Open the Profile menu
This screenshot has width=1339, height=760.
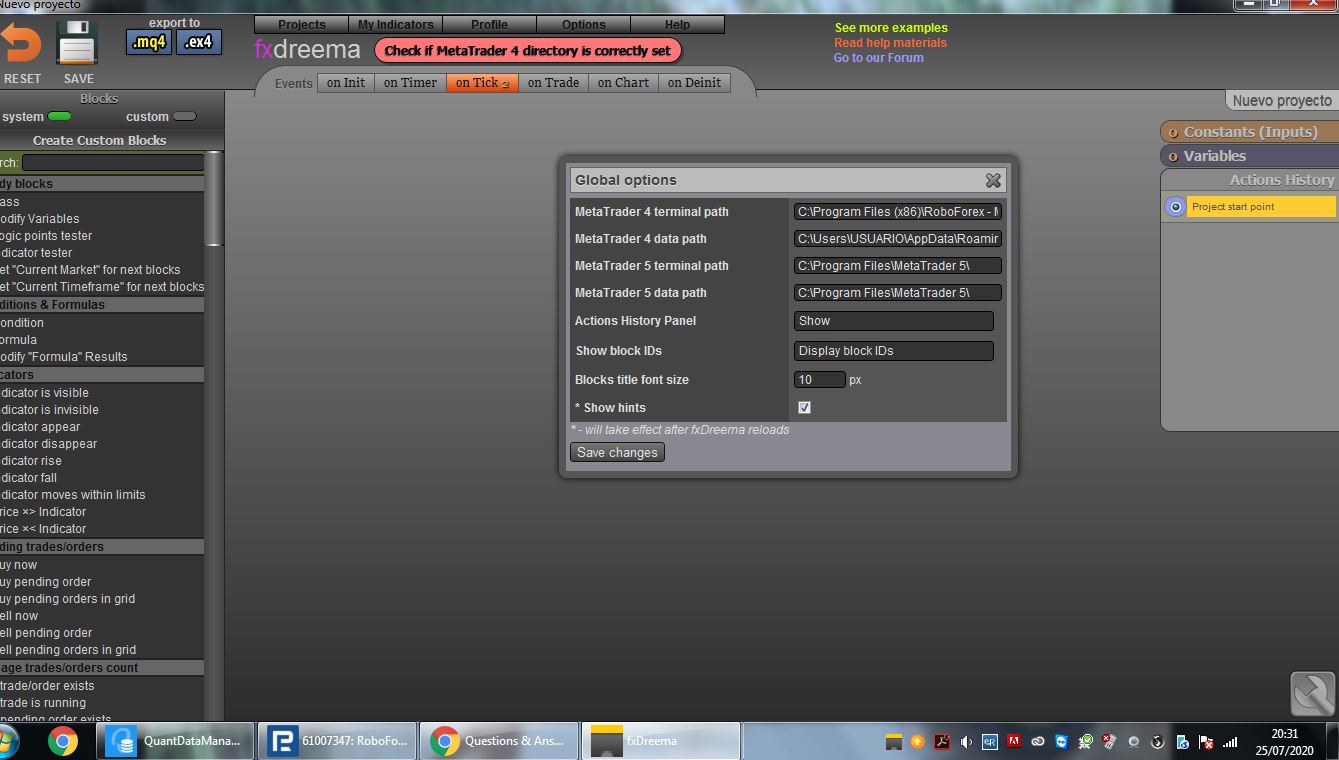tap(490, 24)
